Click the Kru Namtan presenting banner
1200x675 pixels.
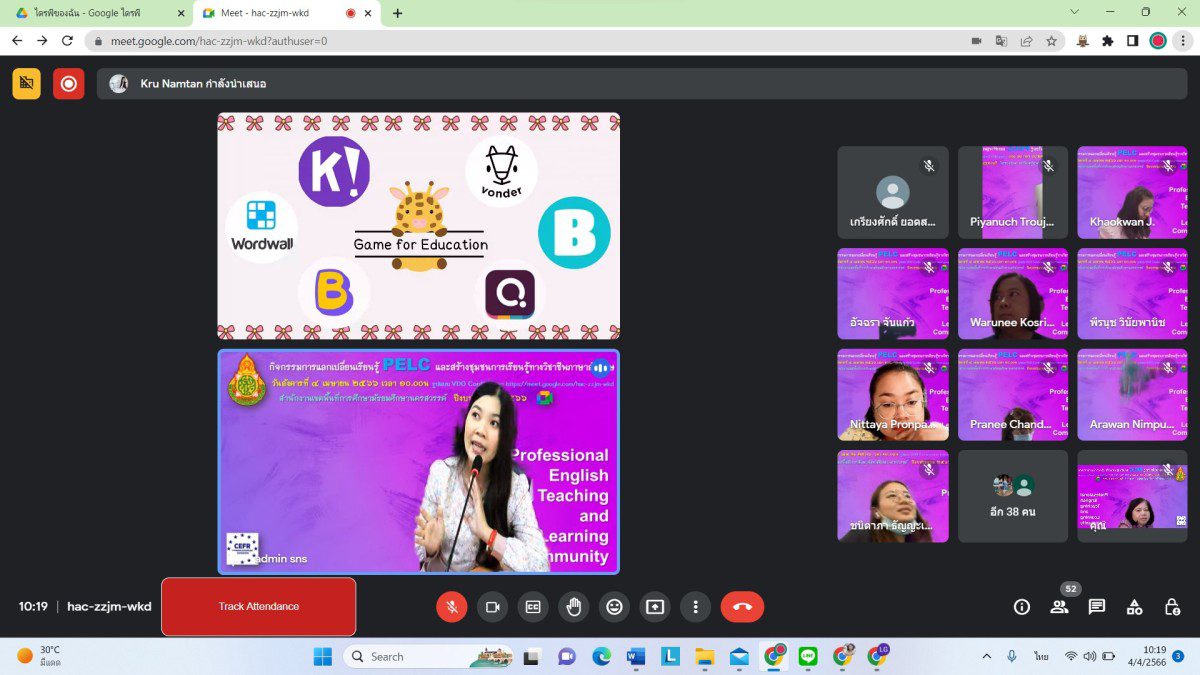click(640, 83)
